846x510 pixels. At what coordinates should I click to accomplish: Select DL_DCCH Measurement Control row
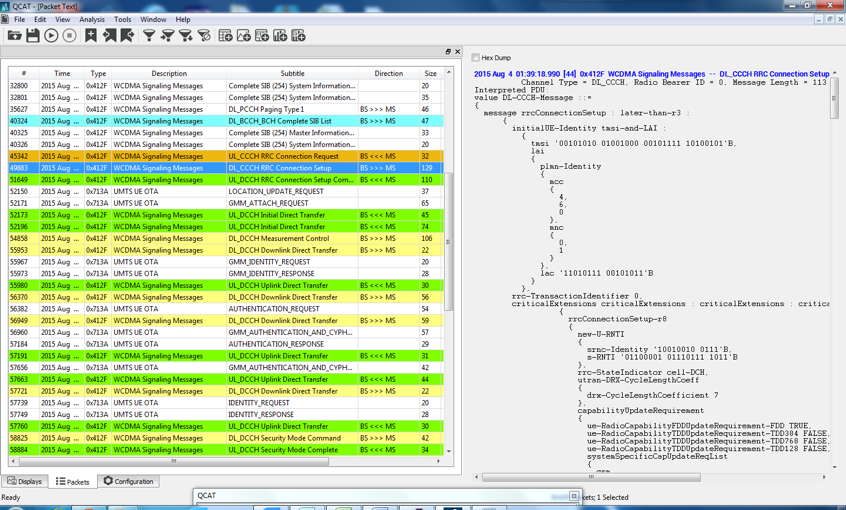(226, 238)
